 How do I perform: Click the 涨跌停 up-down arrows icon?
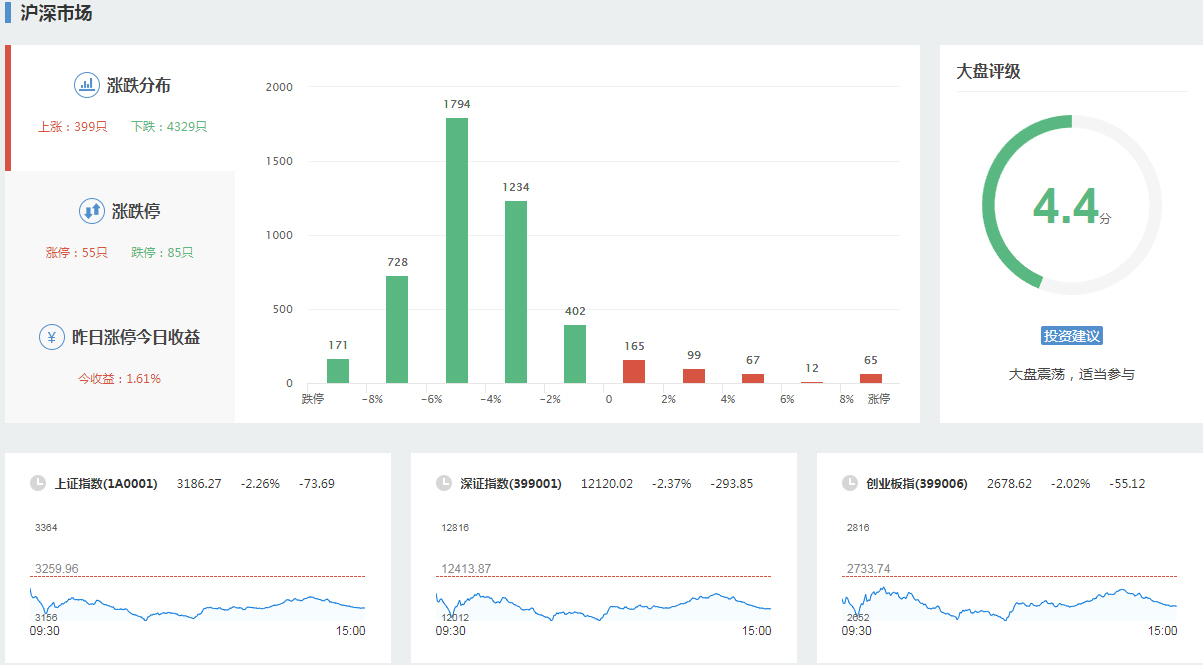pyautogui.click(x=92, y=211)
